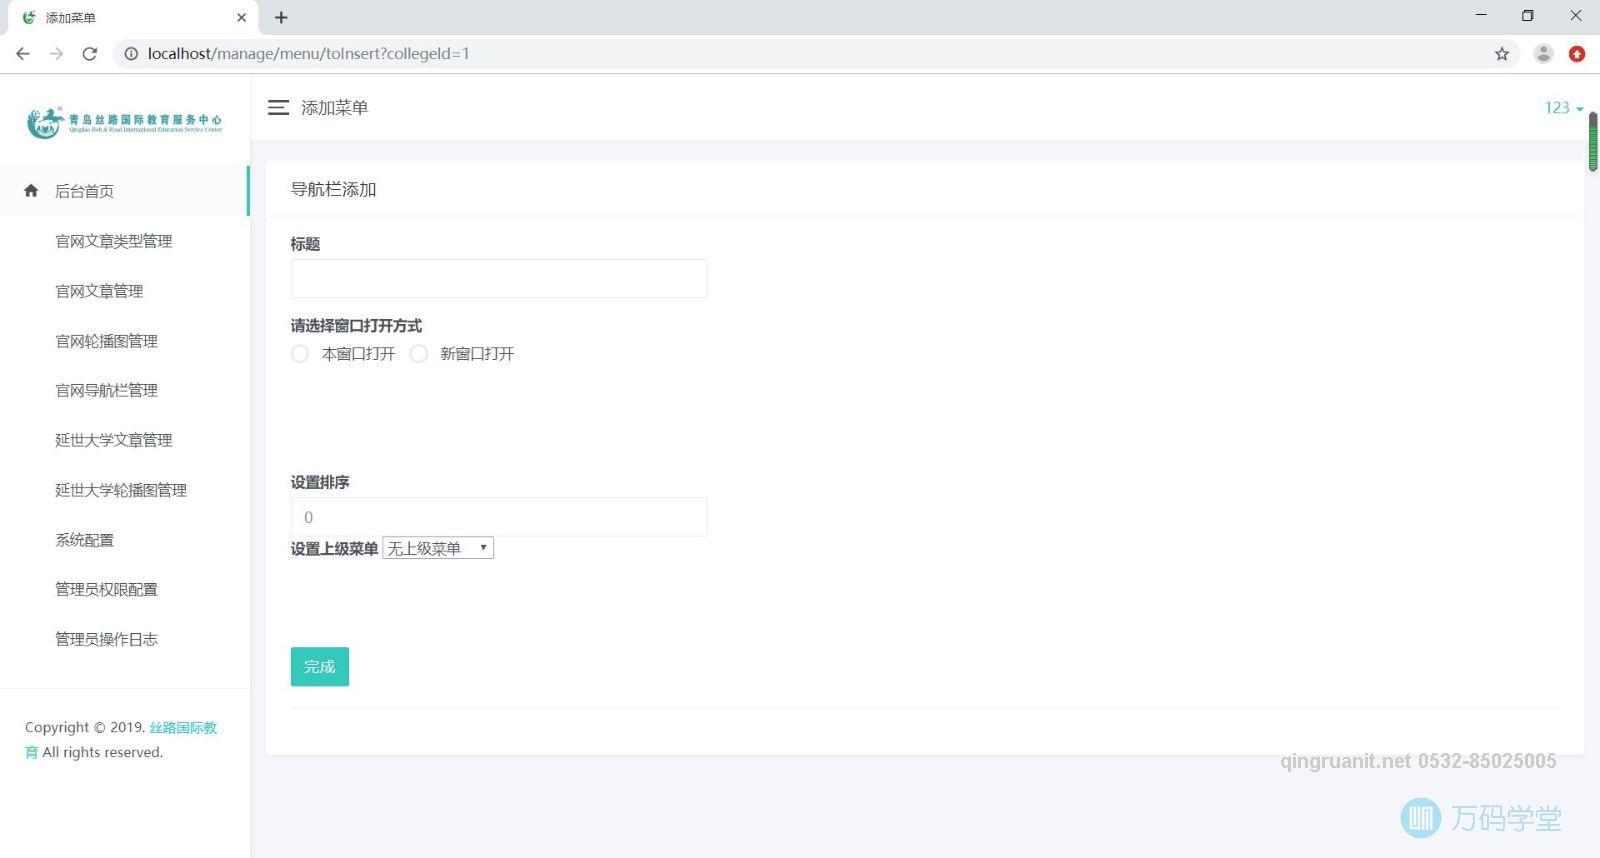Open 官网导航栏管理 sidebar item
This screenshot has height=858, width=1600.
point(107,390)
